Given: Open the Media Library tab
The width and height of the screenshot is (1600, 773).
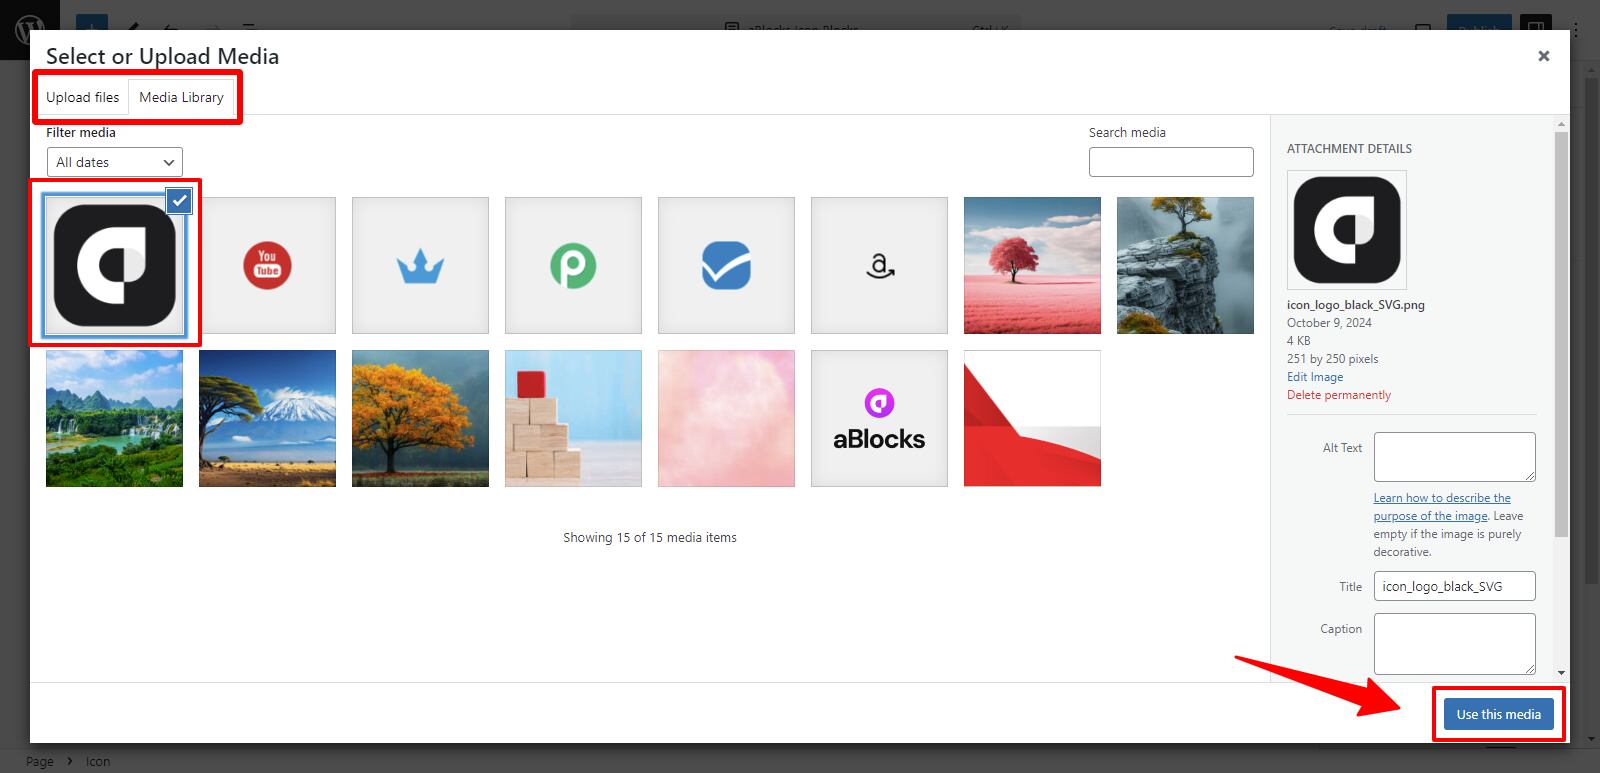Looking at the screenshot, I should click(x=181, y=97).
